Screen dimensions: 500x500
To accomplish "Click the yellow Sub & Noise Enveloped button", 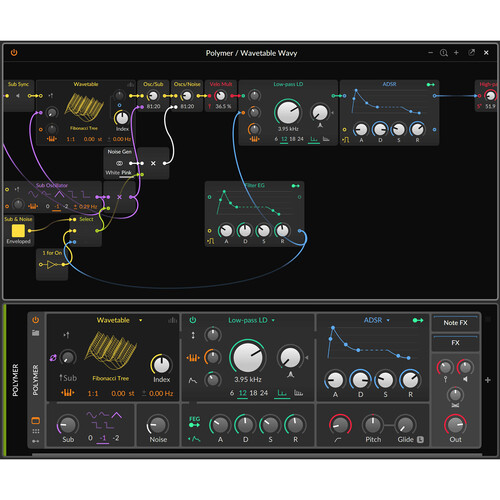I will 18,231.
